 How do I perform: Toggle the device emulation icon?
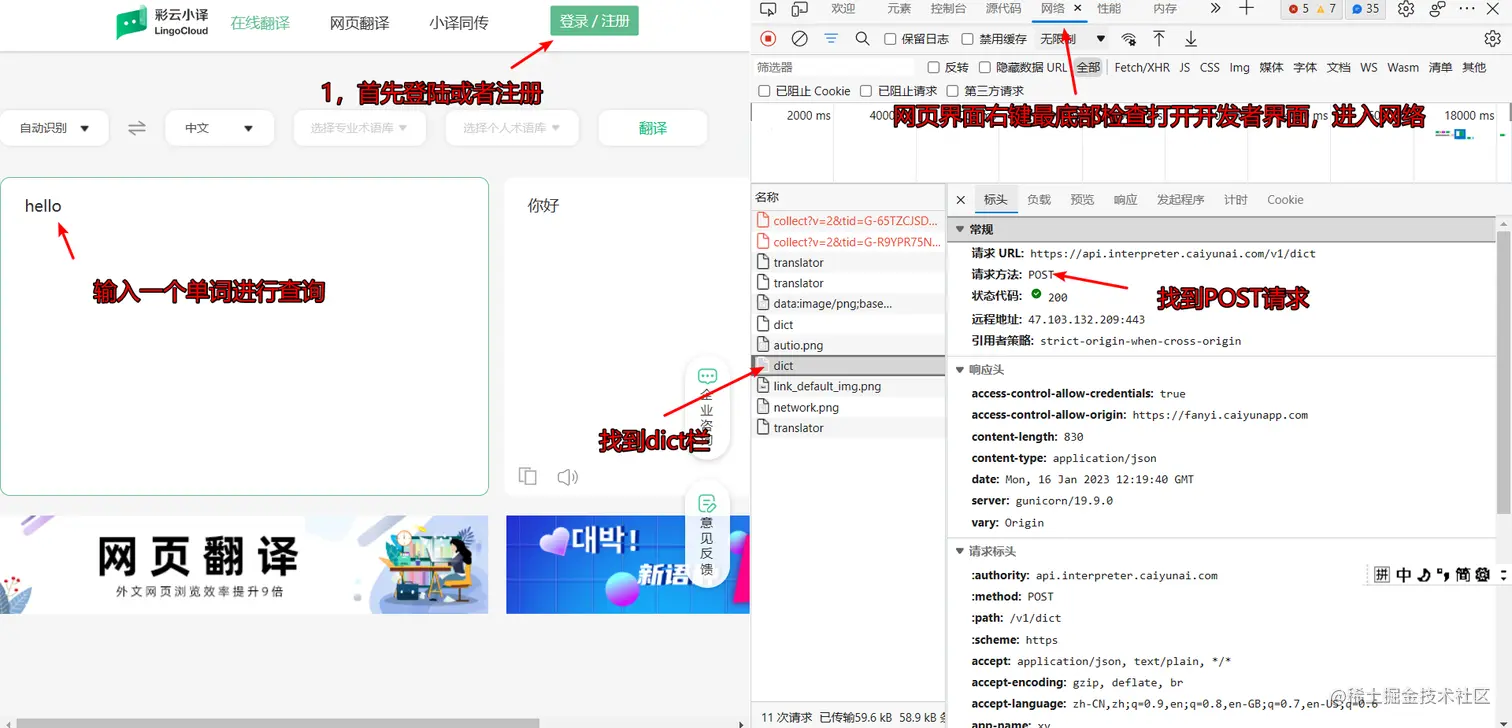tap(800, 9)
